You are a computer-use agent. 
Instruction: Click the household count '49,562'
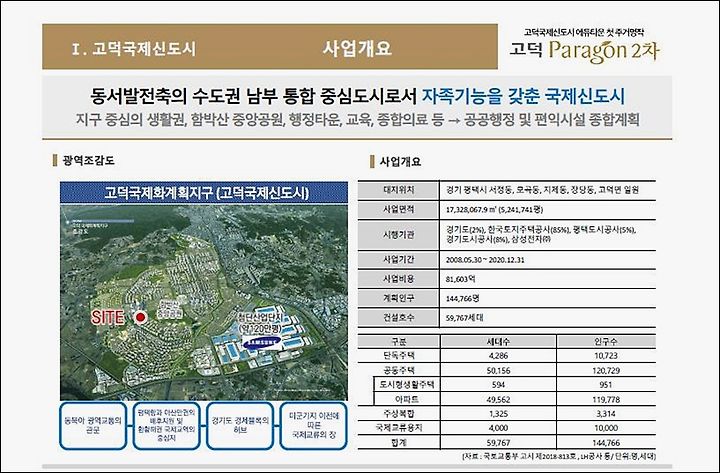[x=498, y=400]
